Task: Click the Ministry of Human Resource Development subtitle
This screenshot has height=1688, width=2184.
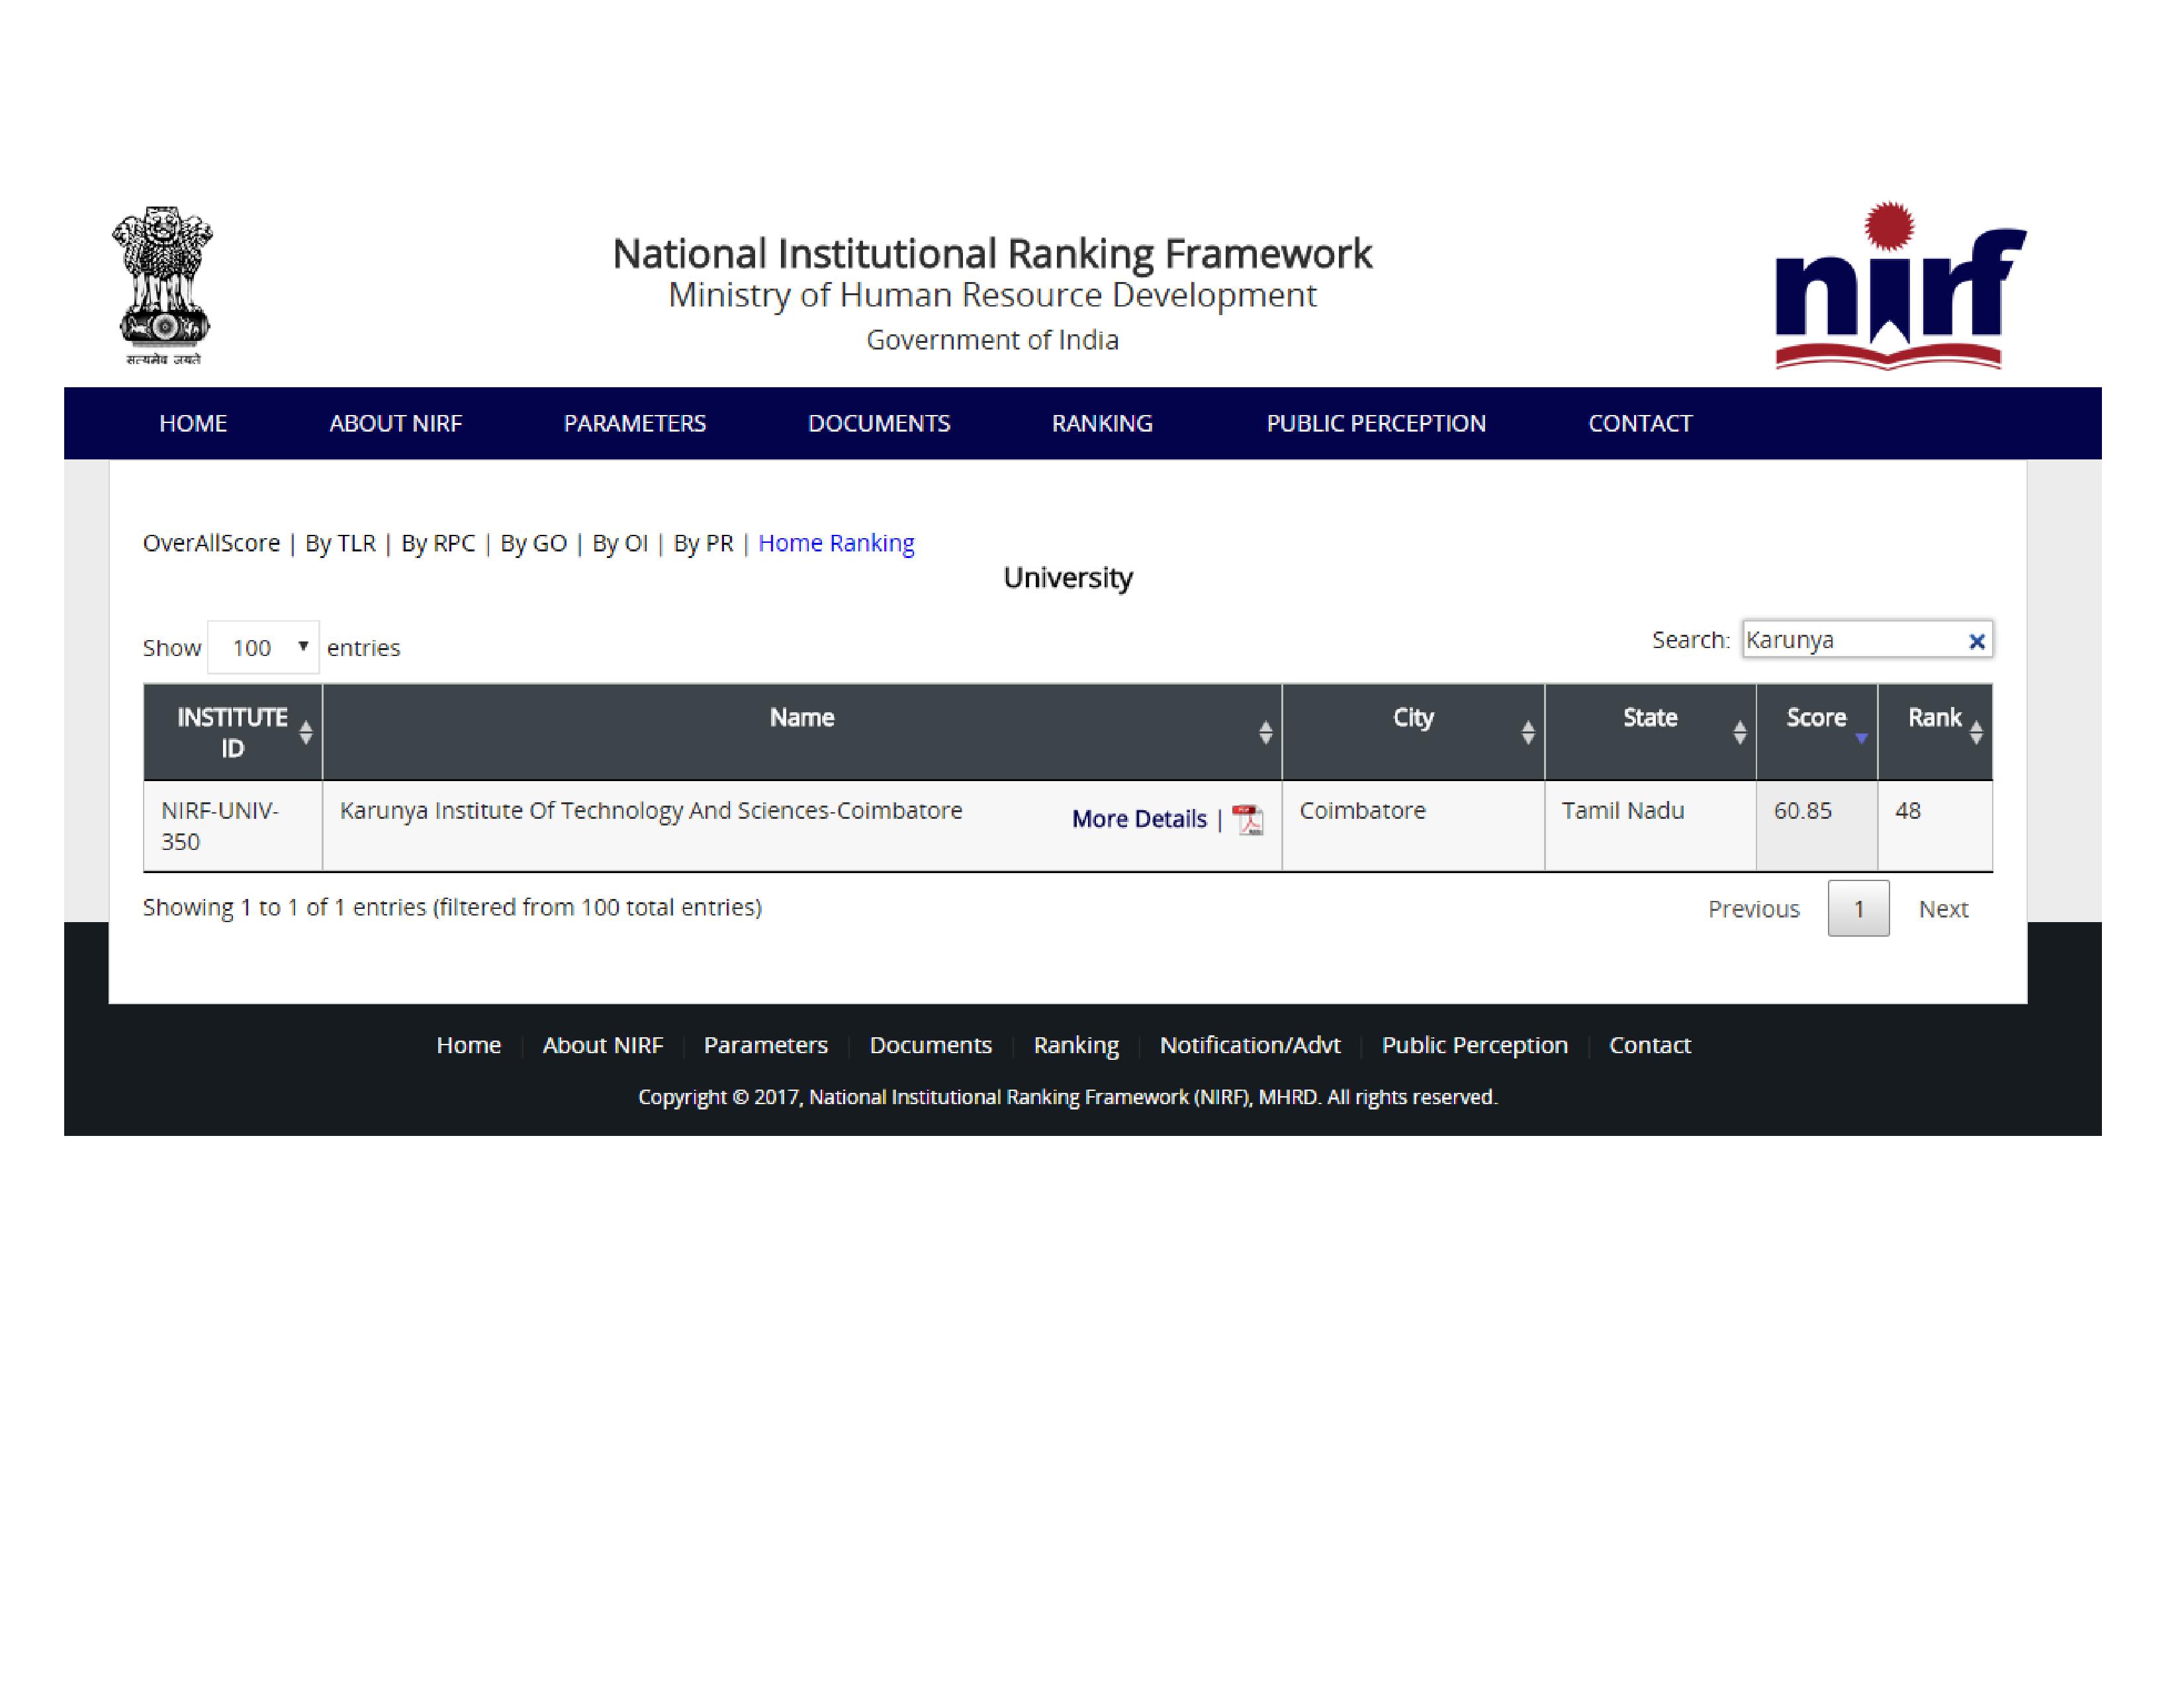Action: (x=992, y=296)
